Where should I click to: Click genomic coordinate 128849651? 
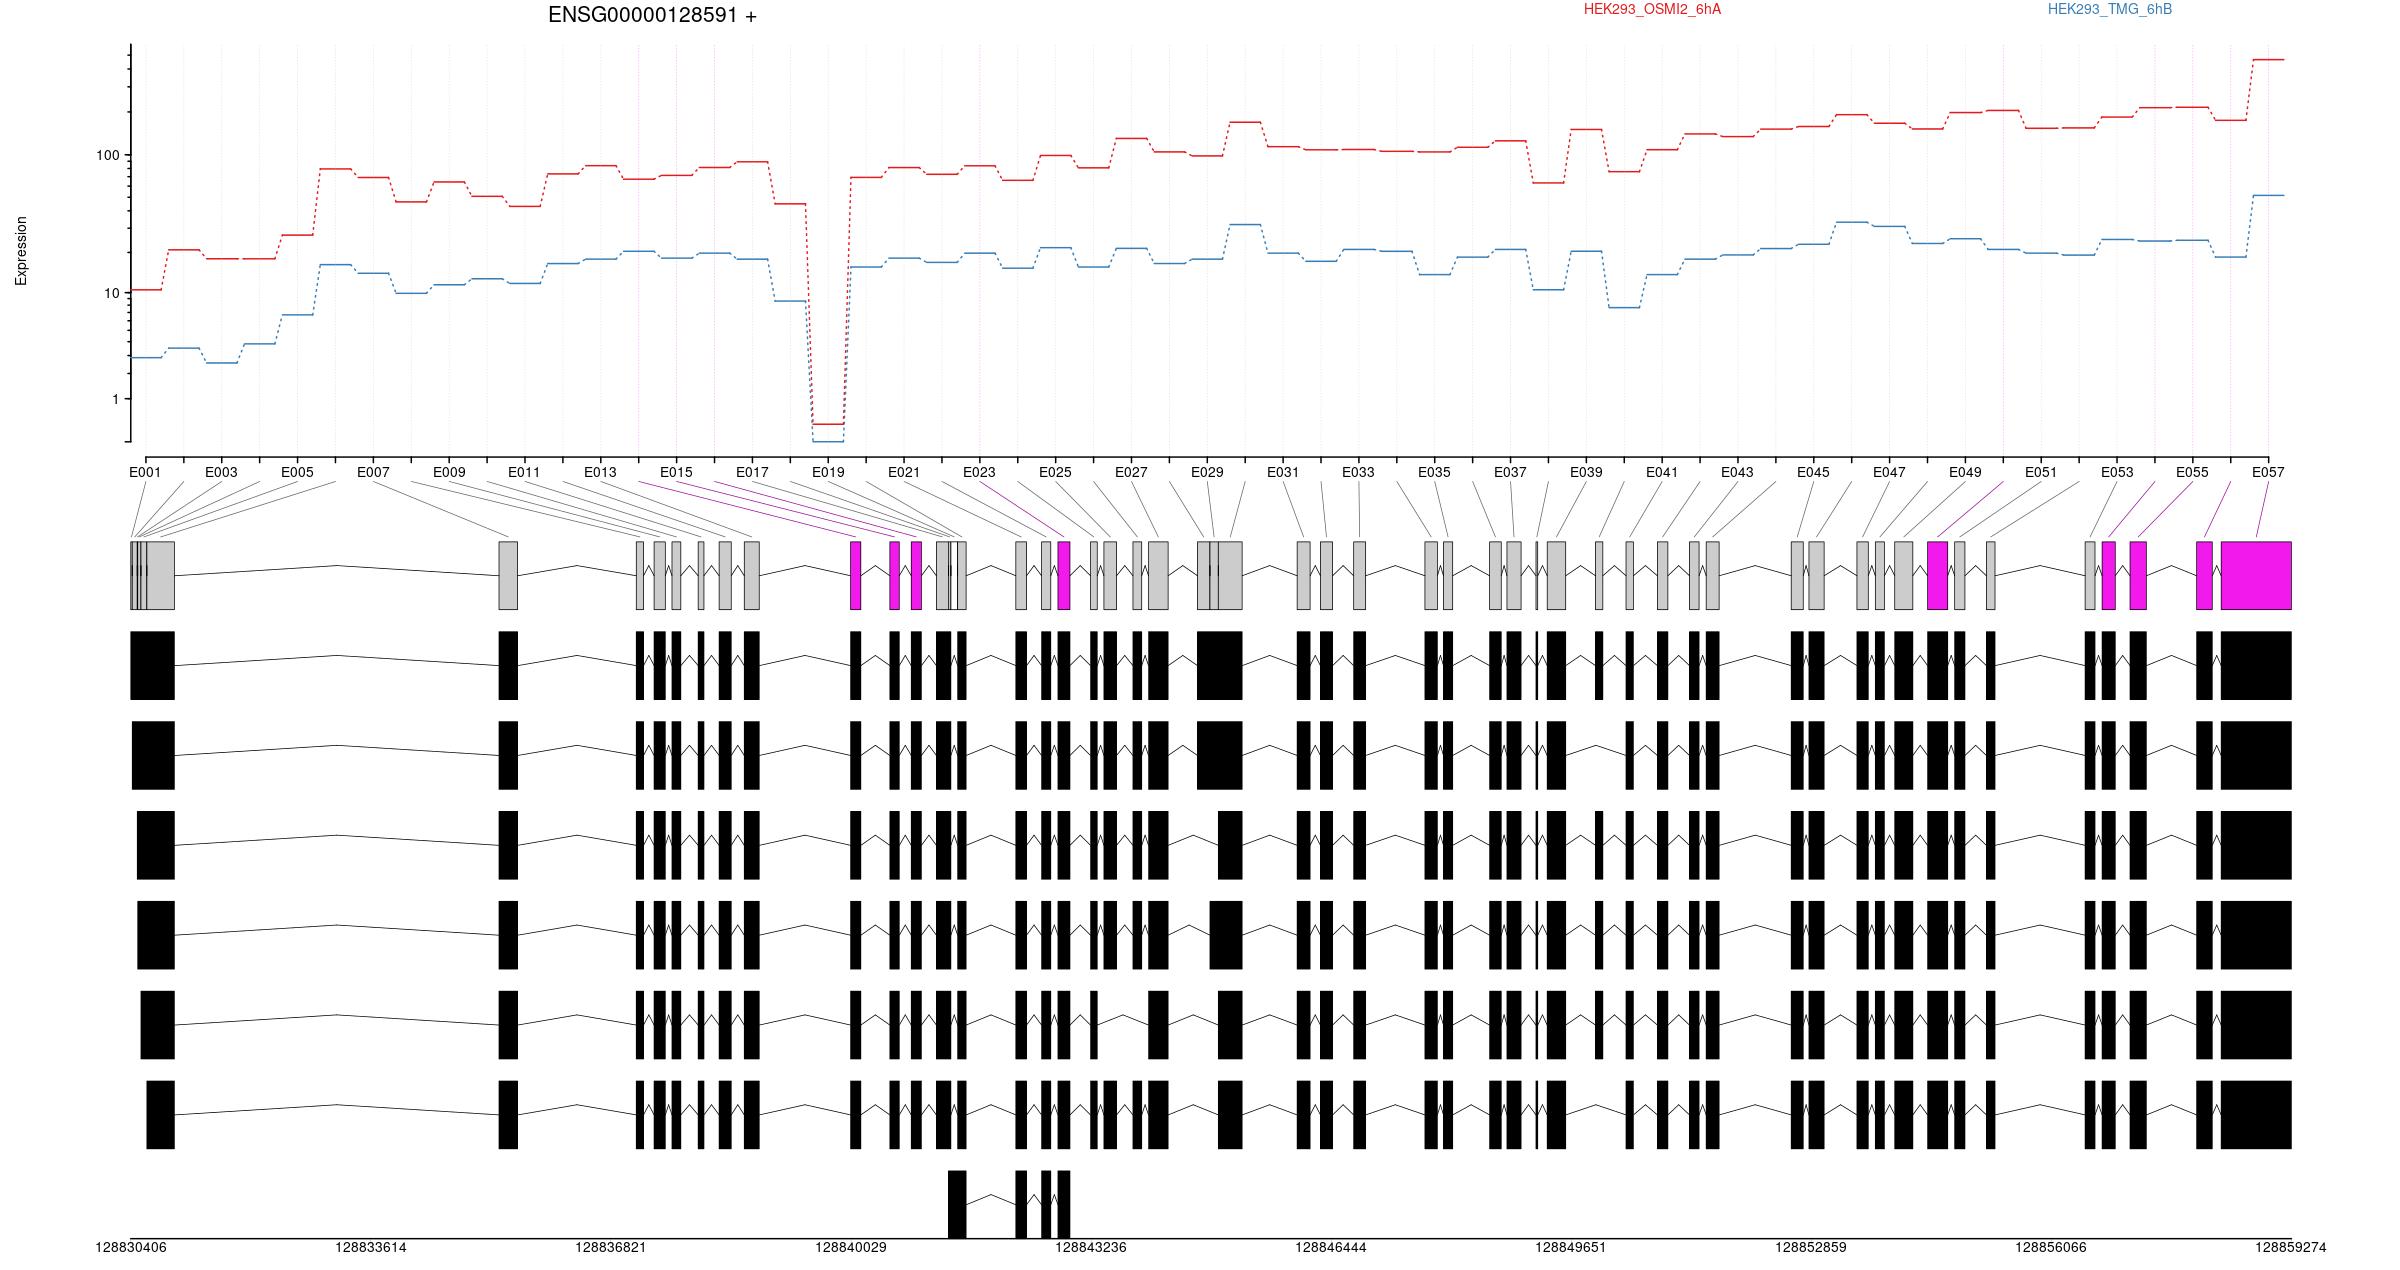point(1571,1247)
